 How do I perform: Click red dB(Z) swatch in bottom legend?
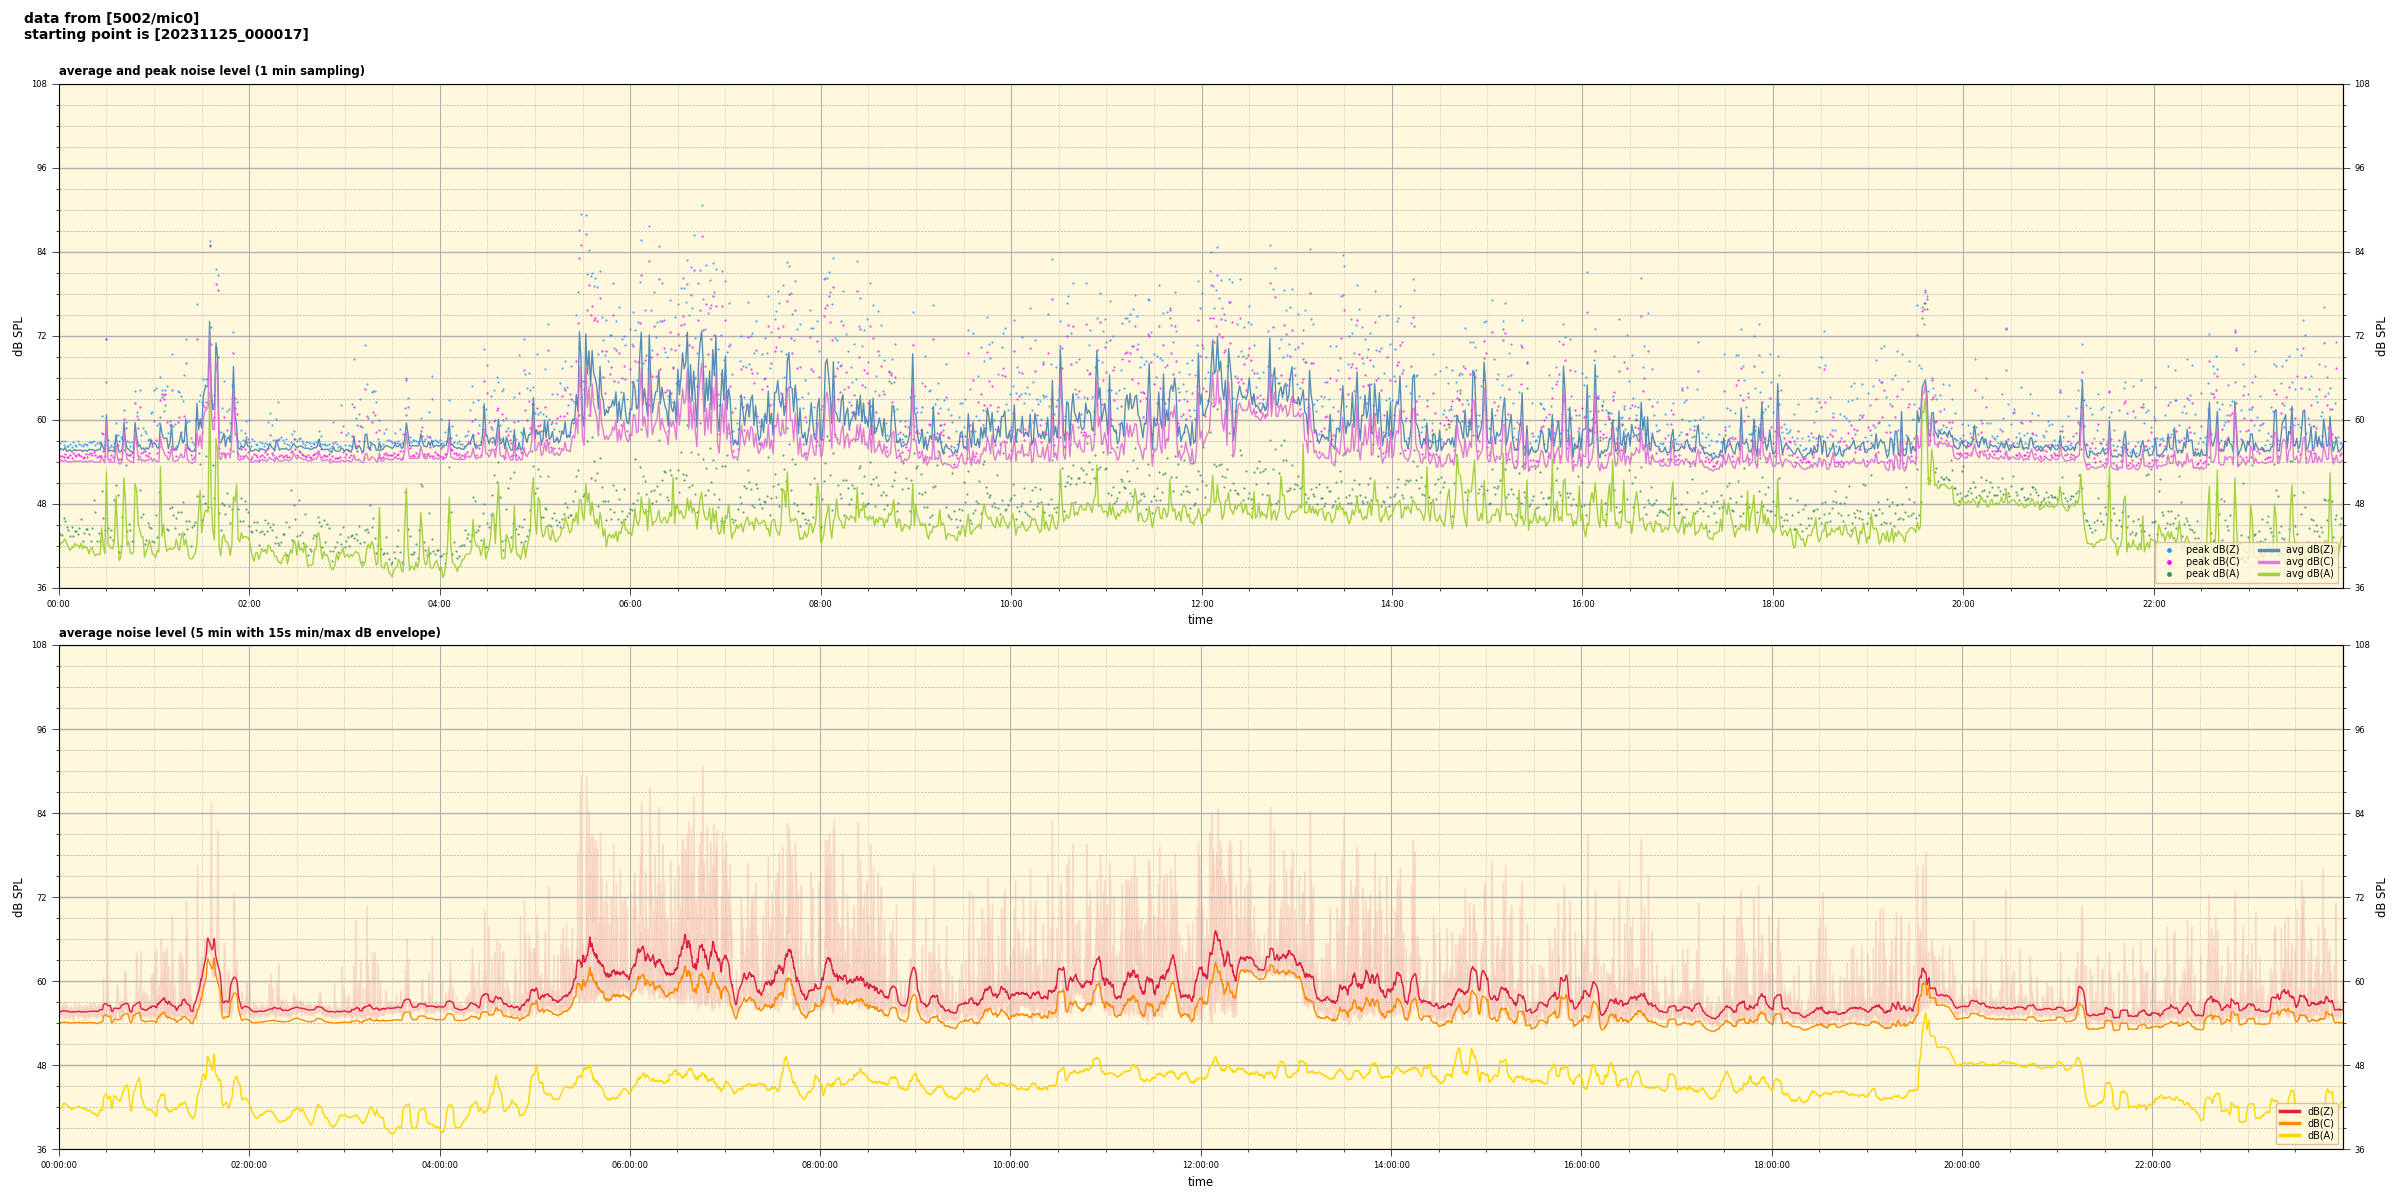[x=2290, y=1111]
